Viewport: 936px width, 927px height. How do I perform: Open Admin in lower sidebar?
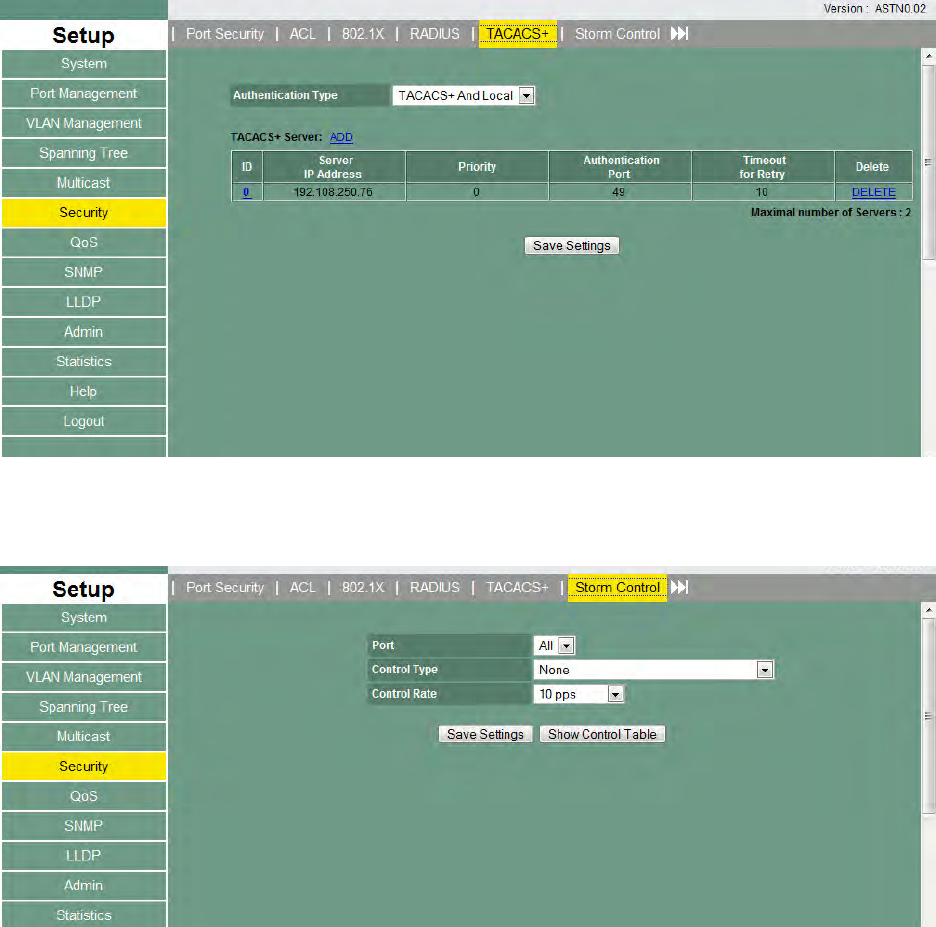[x=84, y=886]
